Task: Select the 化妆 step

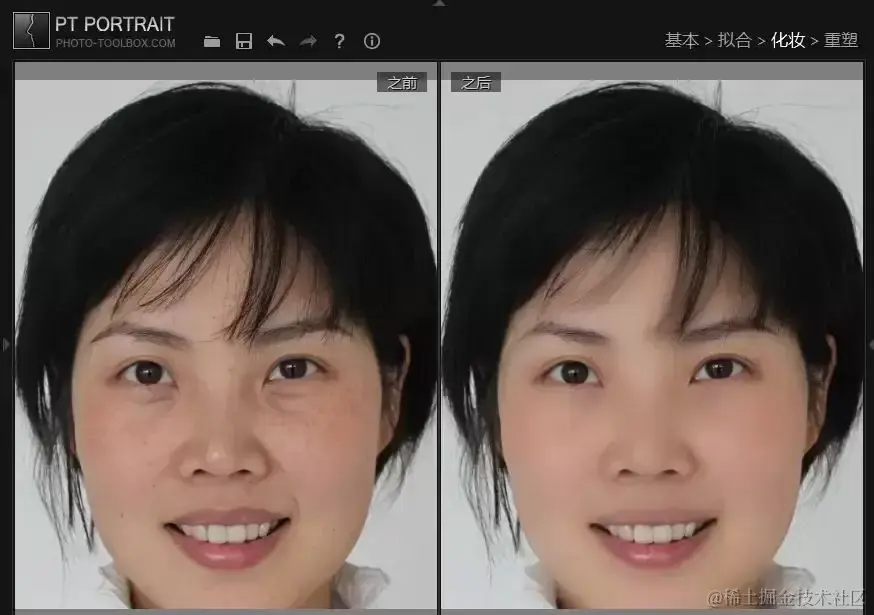Action: (x=788, y=40)
